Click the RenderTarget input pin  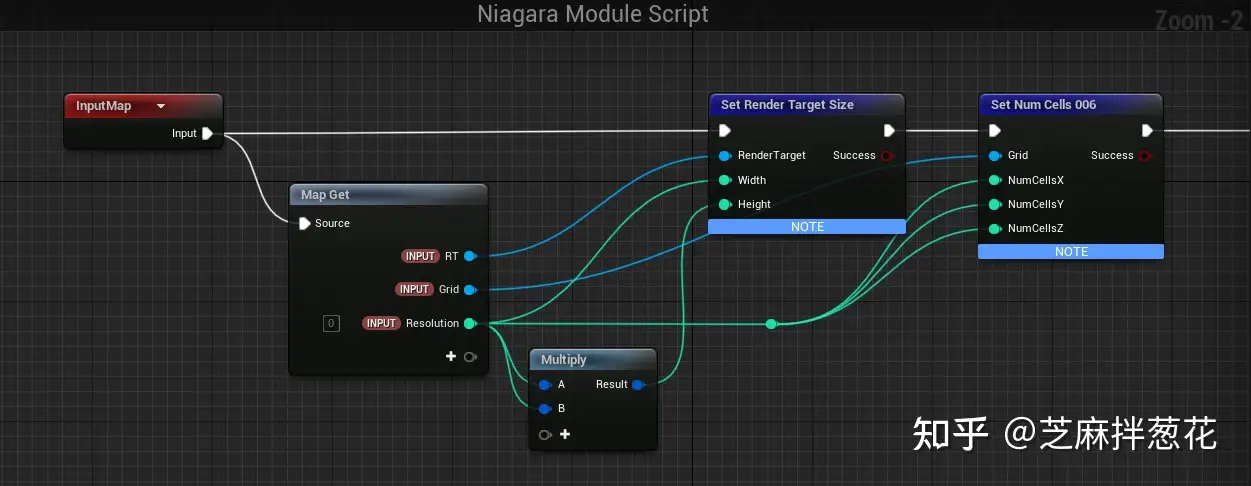(724, 156)
